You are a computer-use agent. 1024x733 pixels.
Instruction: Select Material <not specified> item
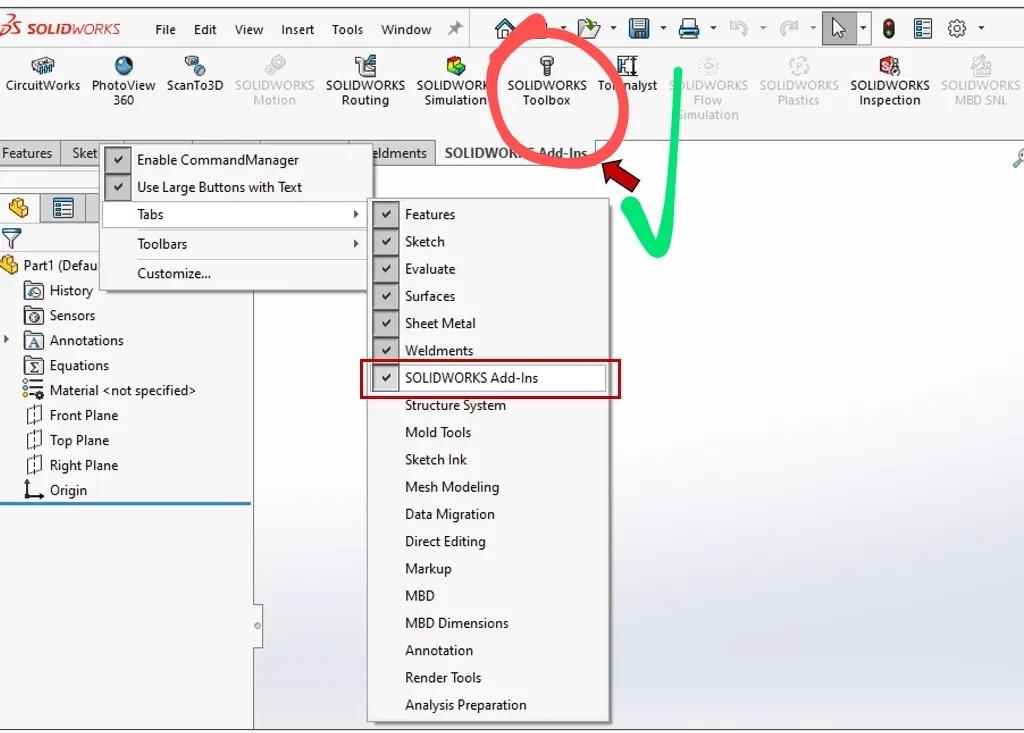[x=109, y=390]
